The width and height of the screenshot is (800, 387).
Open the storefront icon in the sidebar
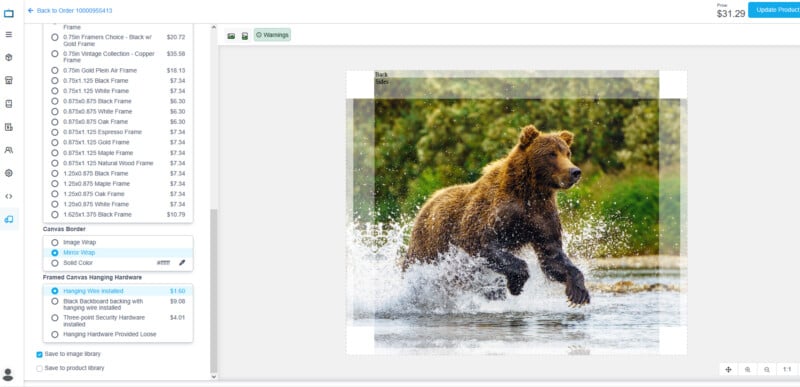(9, 80)
